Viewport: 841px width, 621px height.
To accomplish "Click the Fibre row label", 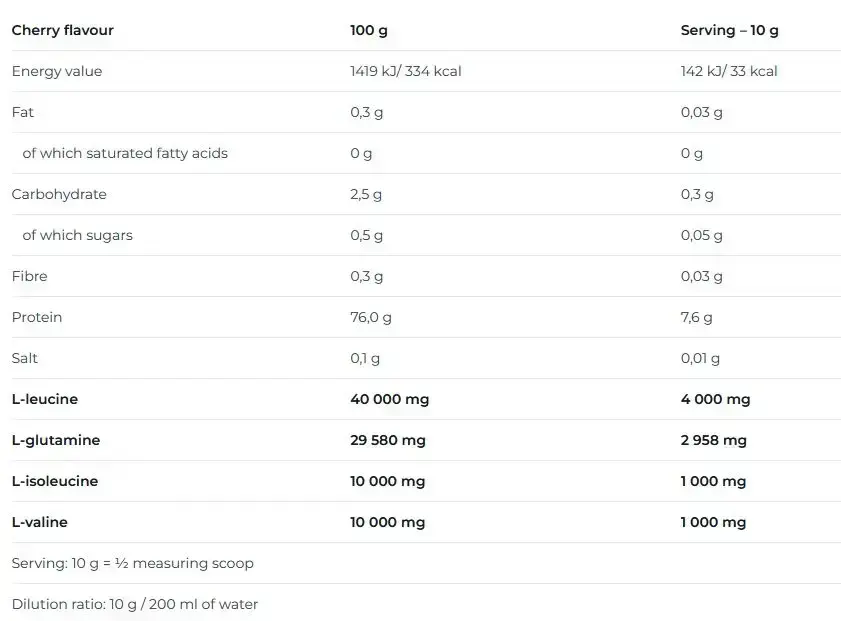I will 29,276.
